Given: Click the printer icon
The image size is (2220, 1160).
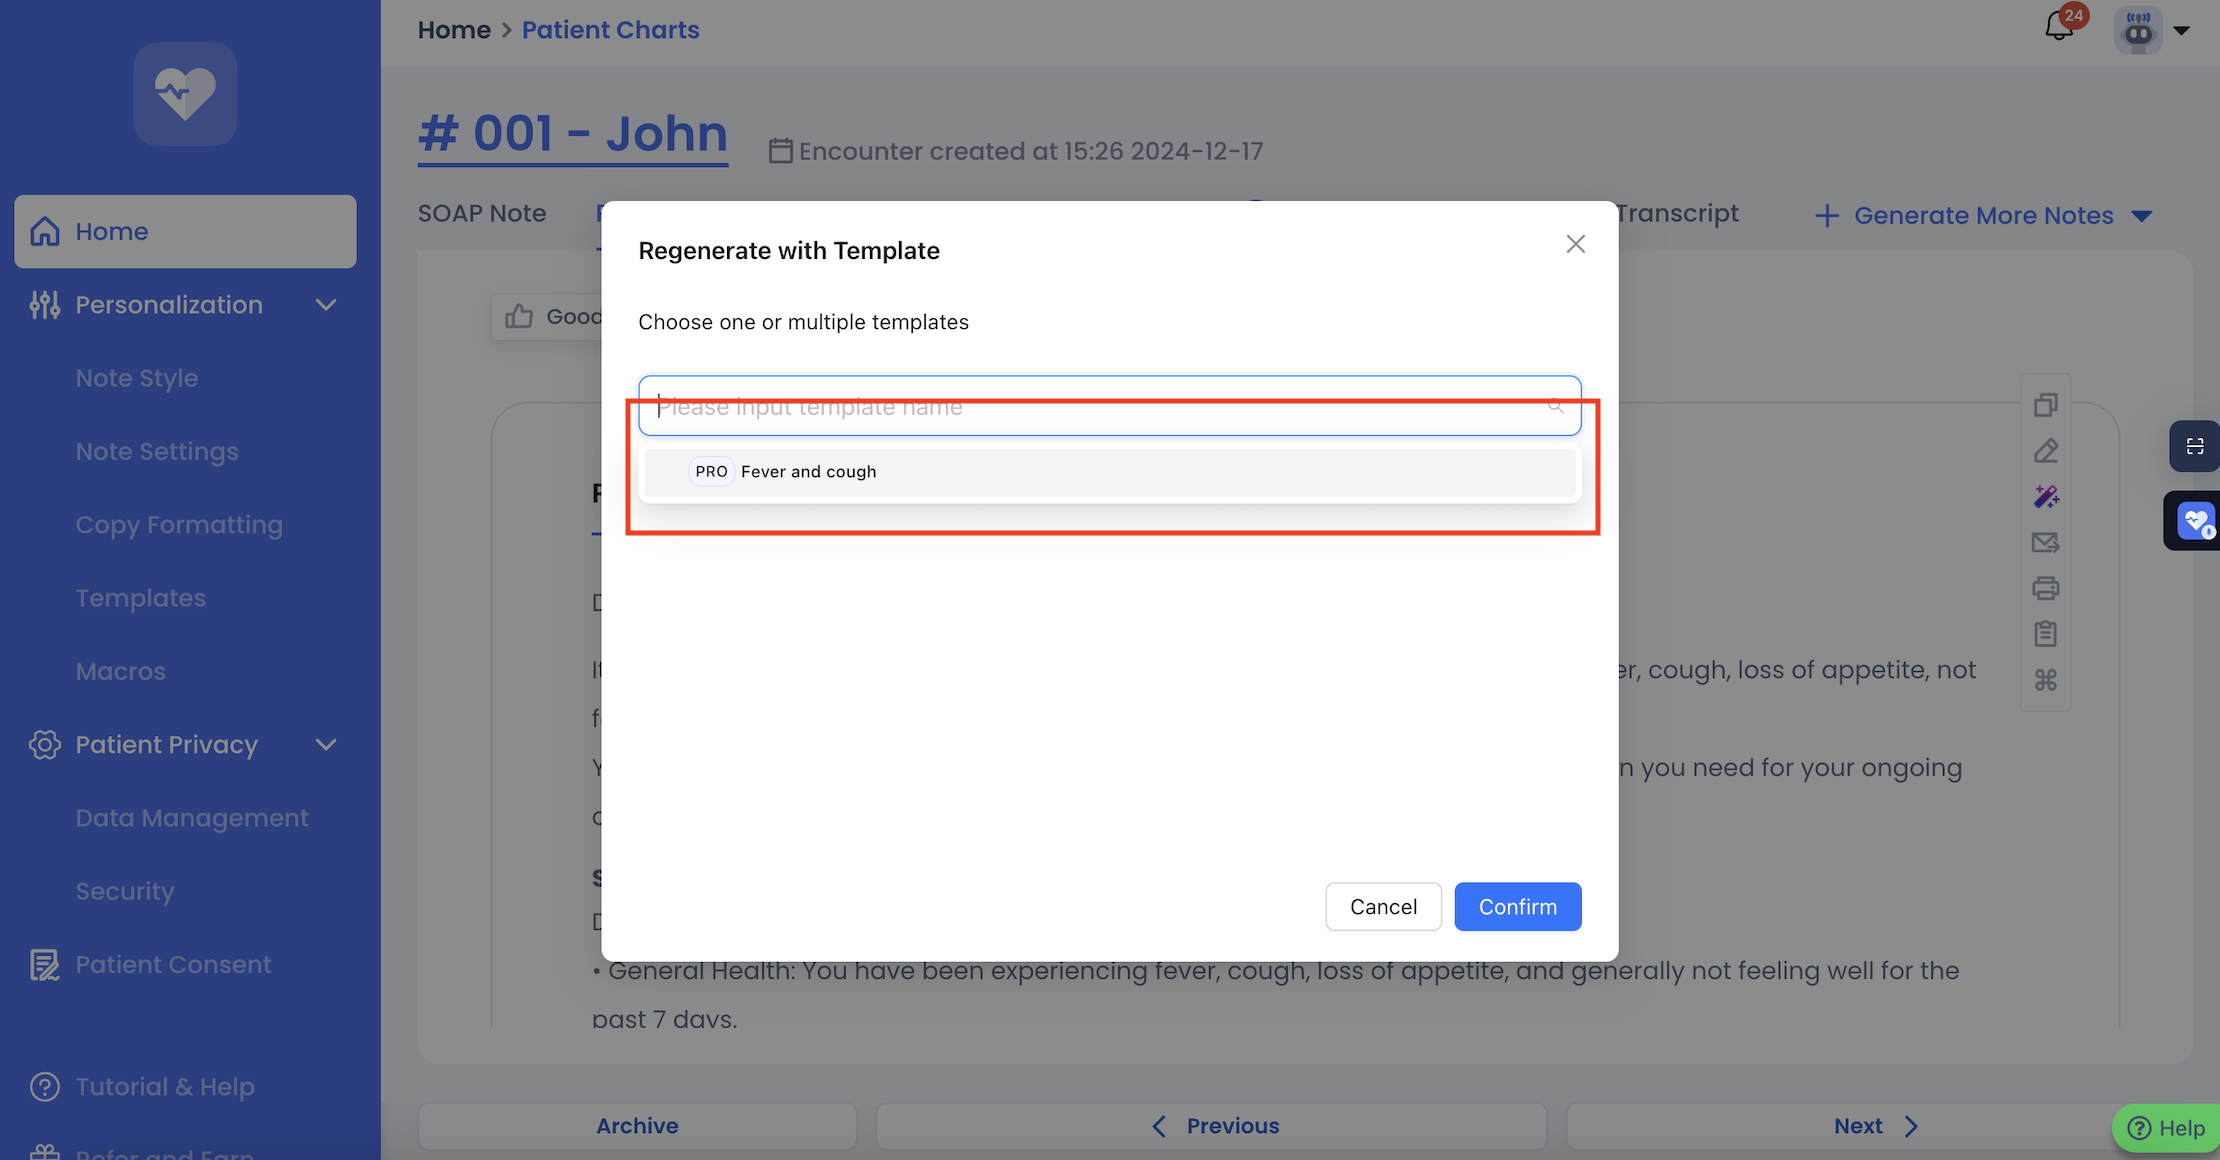Looking at the screenshot, I should (2045, 588).
